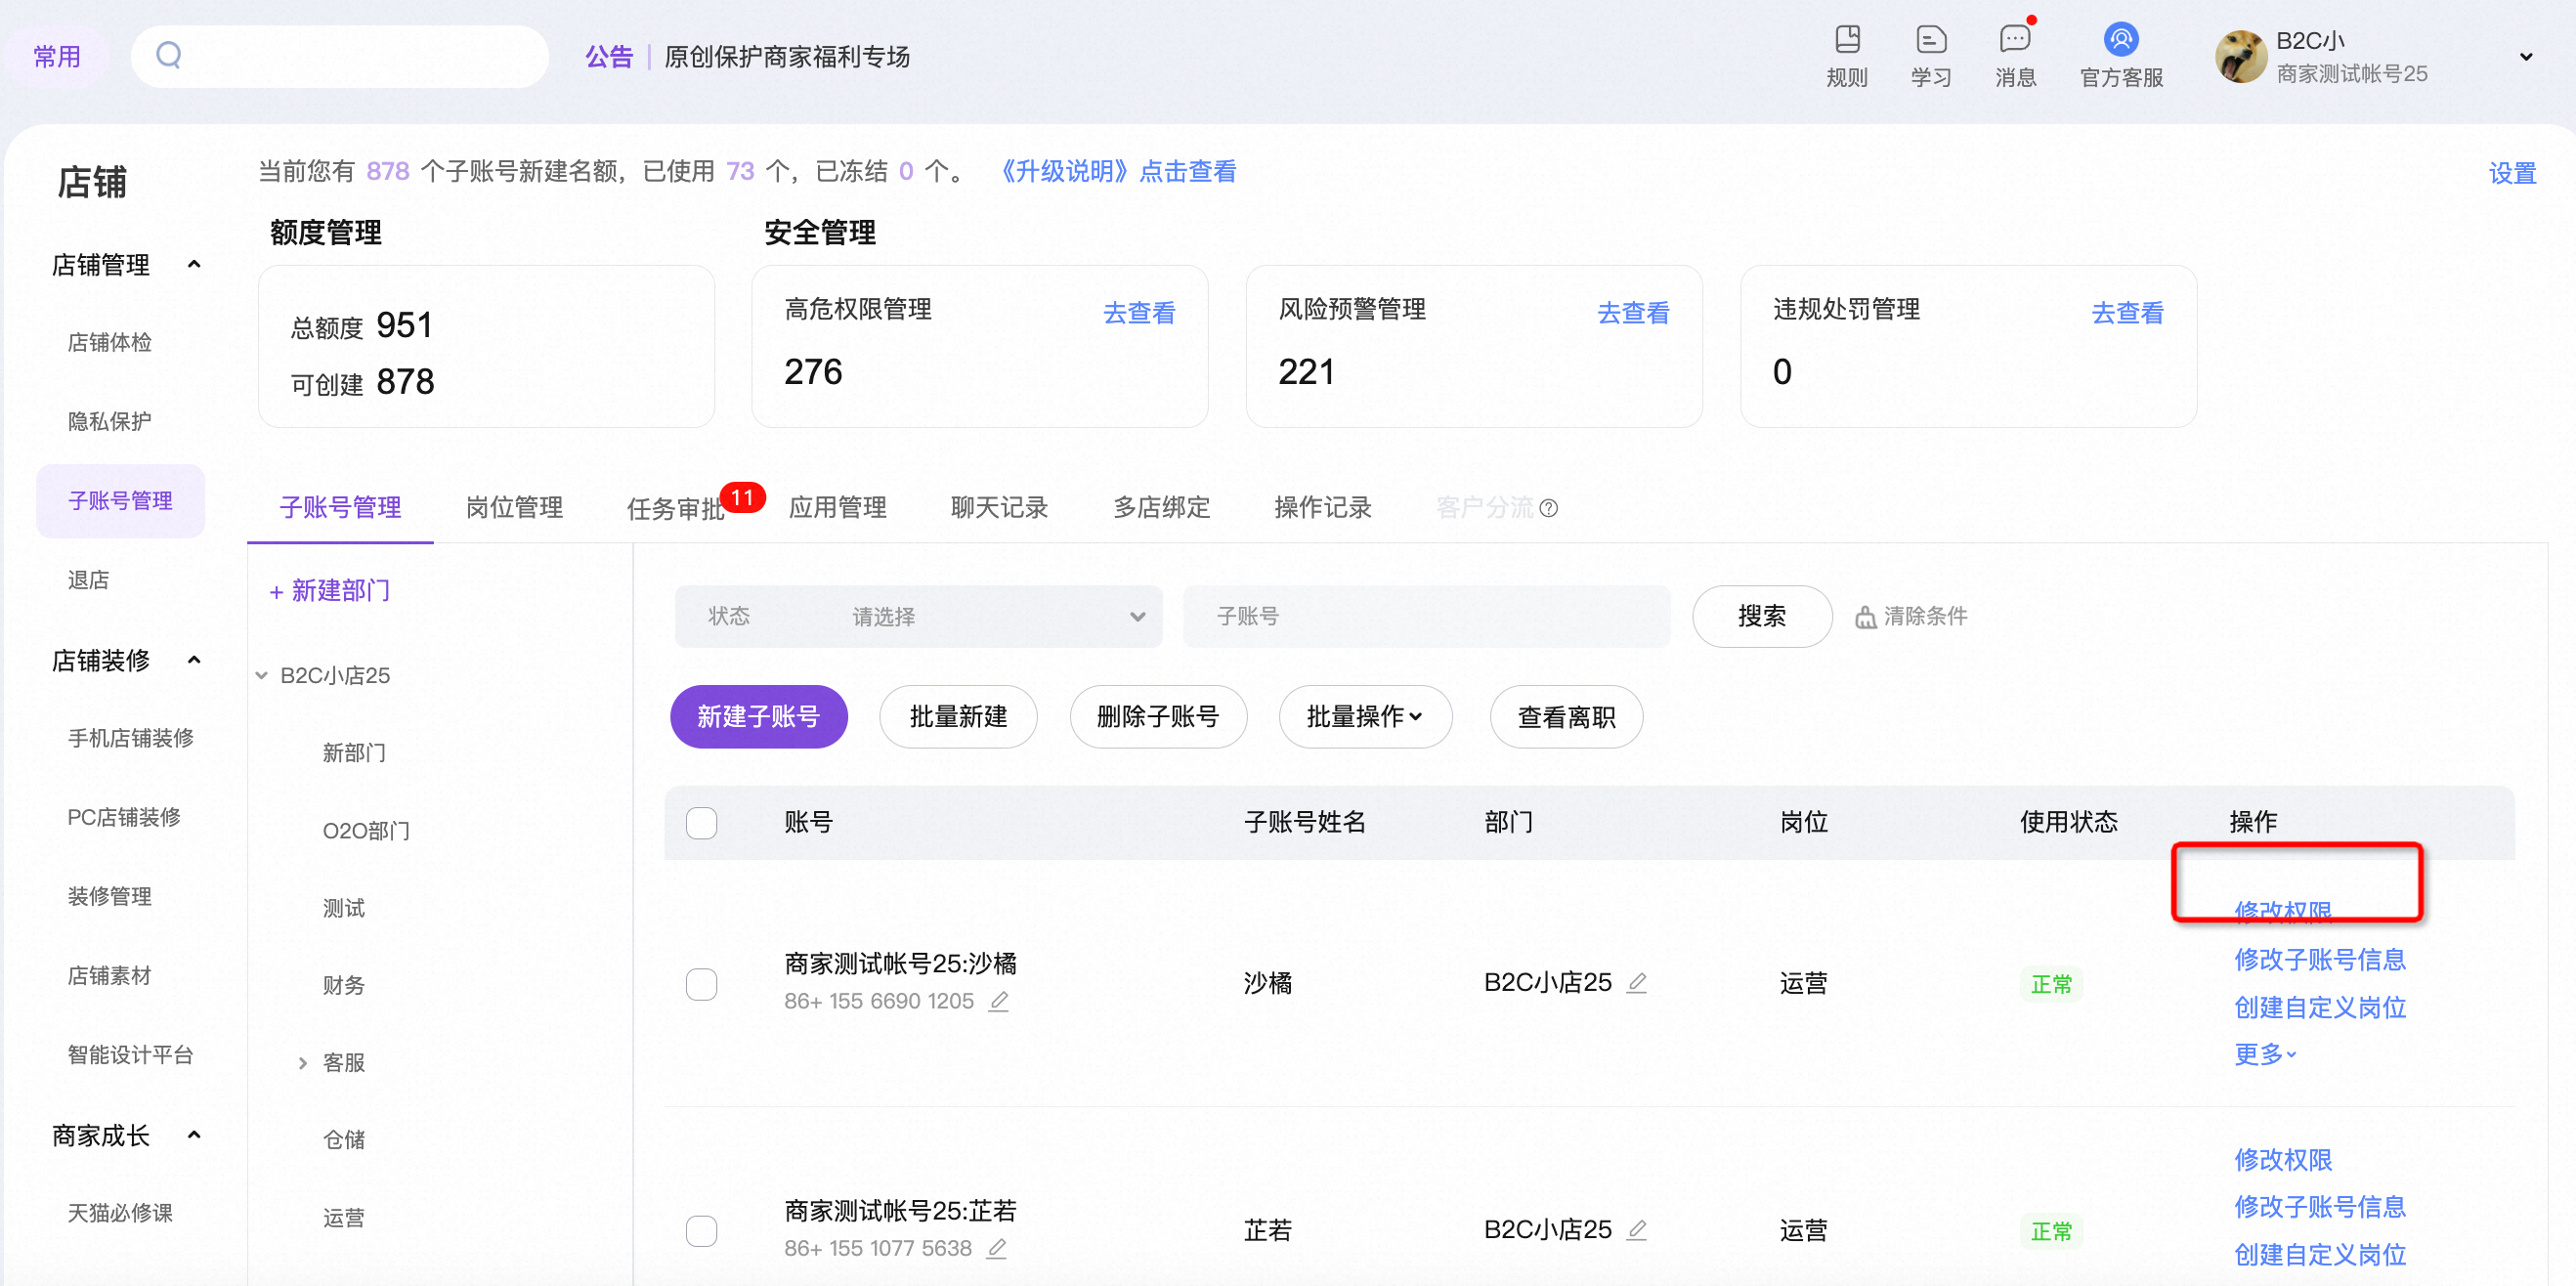Open 装修管理 in sidebar
The width and height of the screenshot is (2576, 1286).
pos(110,896)
